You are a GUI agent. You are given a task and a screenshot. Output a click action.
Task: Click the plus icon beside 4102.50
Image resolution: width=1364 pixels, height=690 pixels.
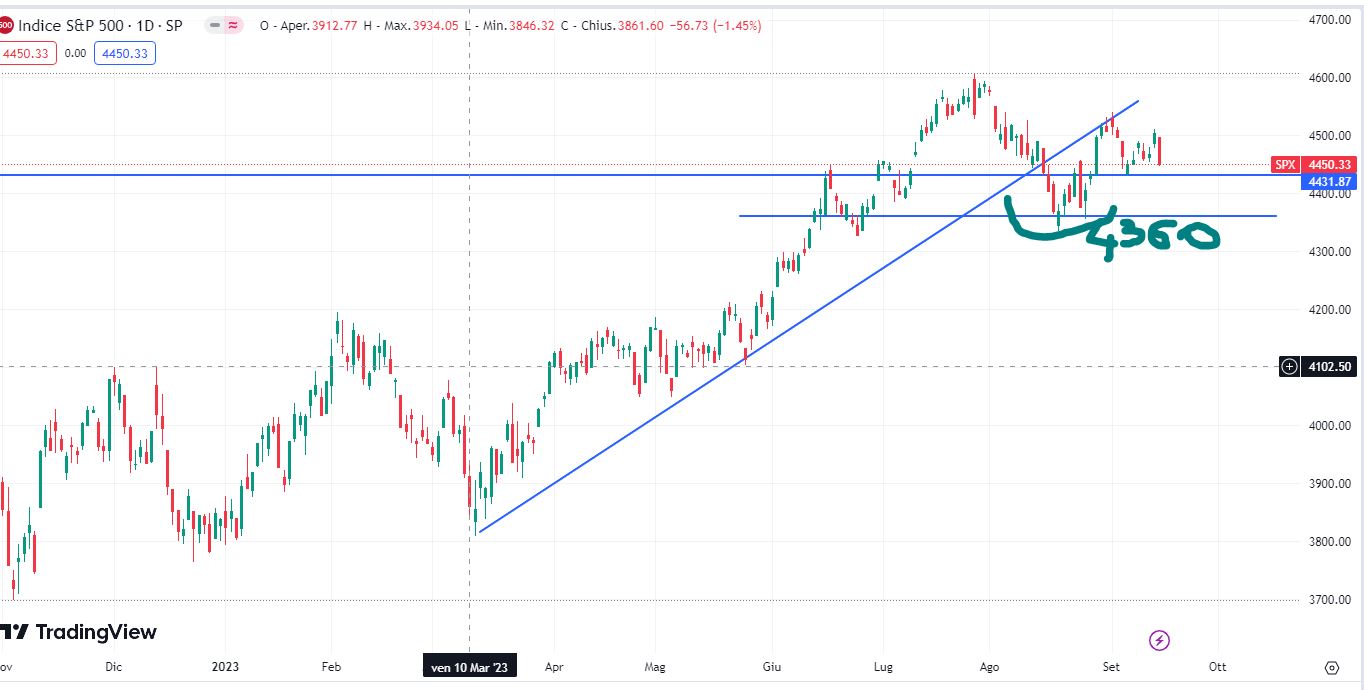pos(1290,367)
